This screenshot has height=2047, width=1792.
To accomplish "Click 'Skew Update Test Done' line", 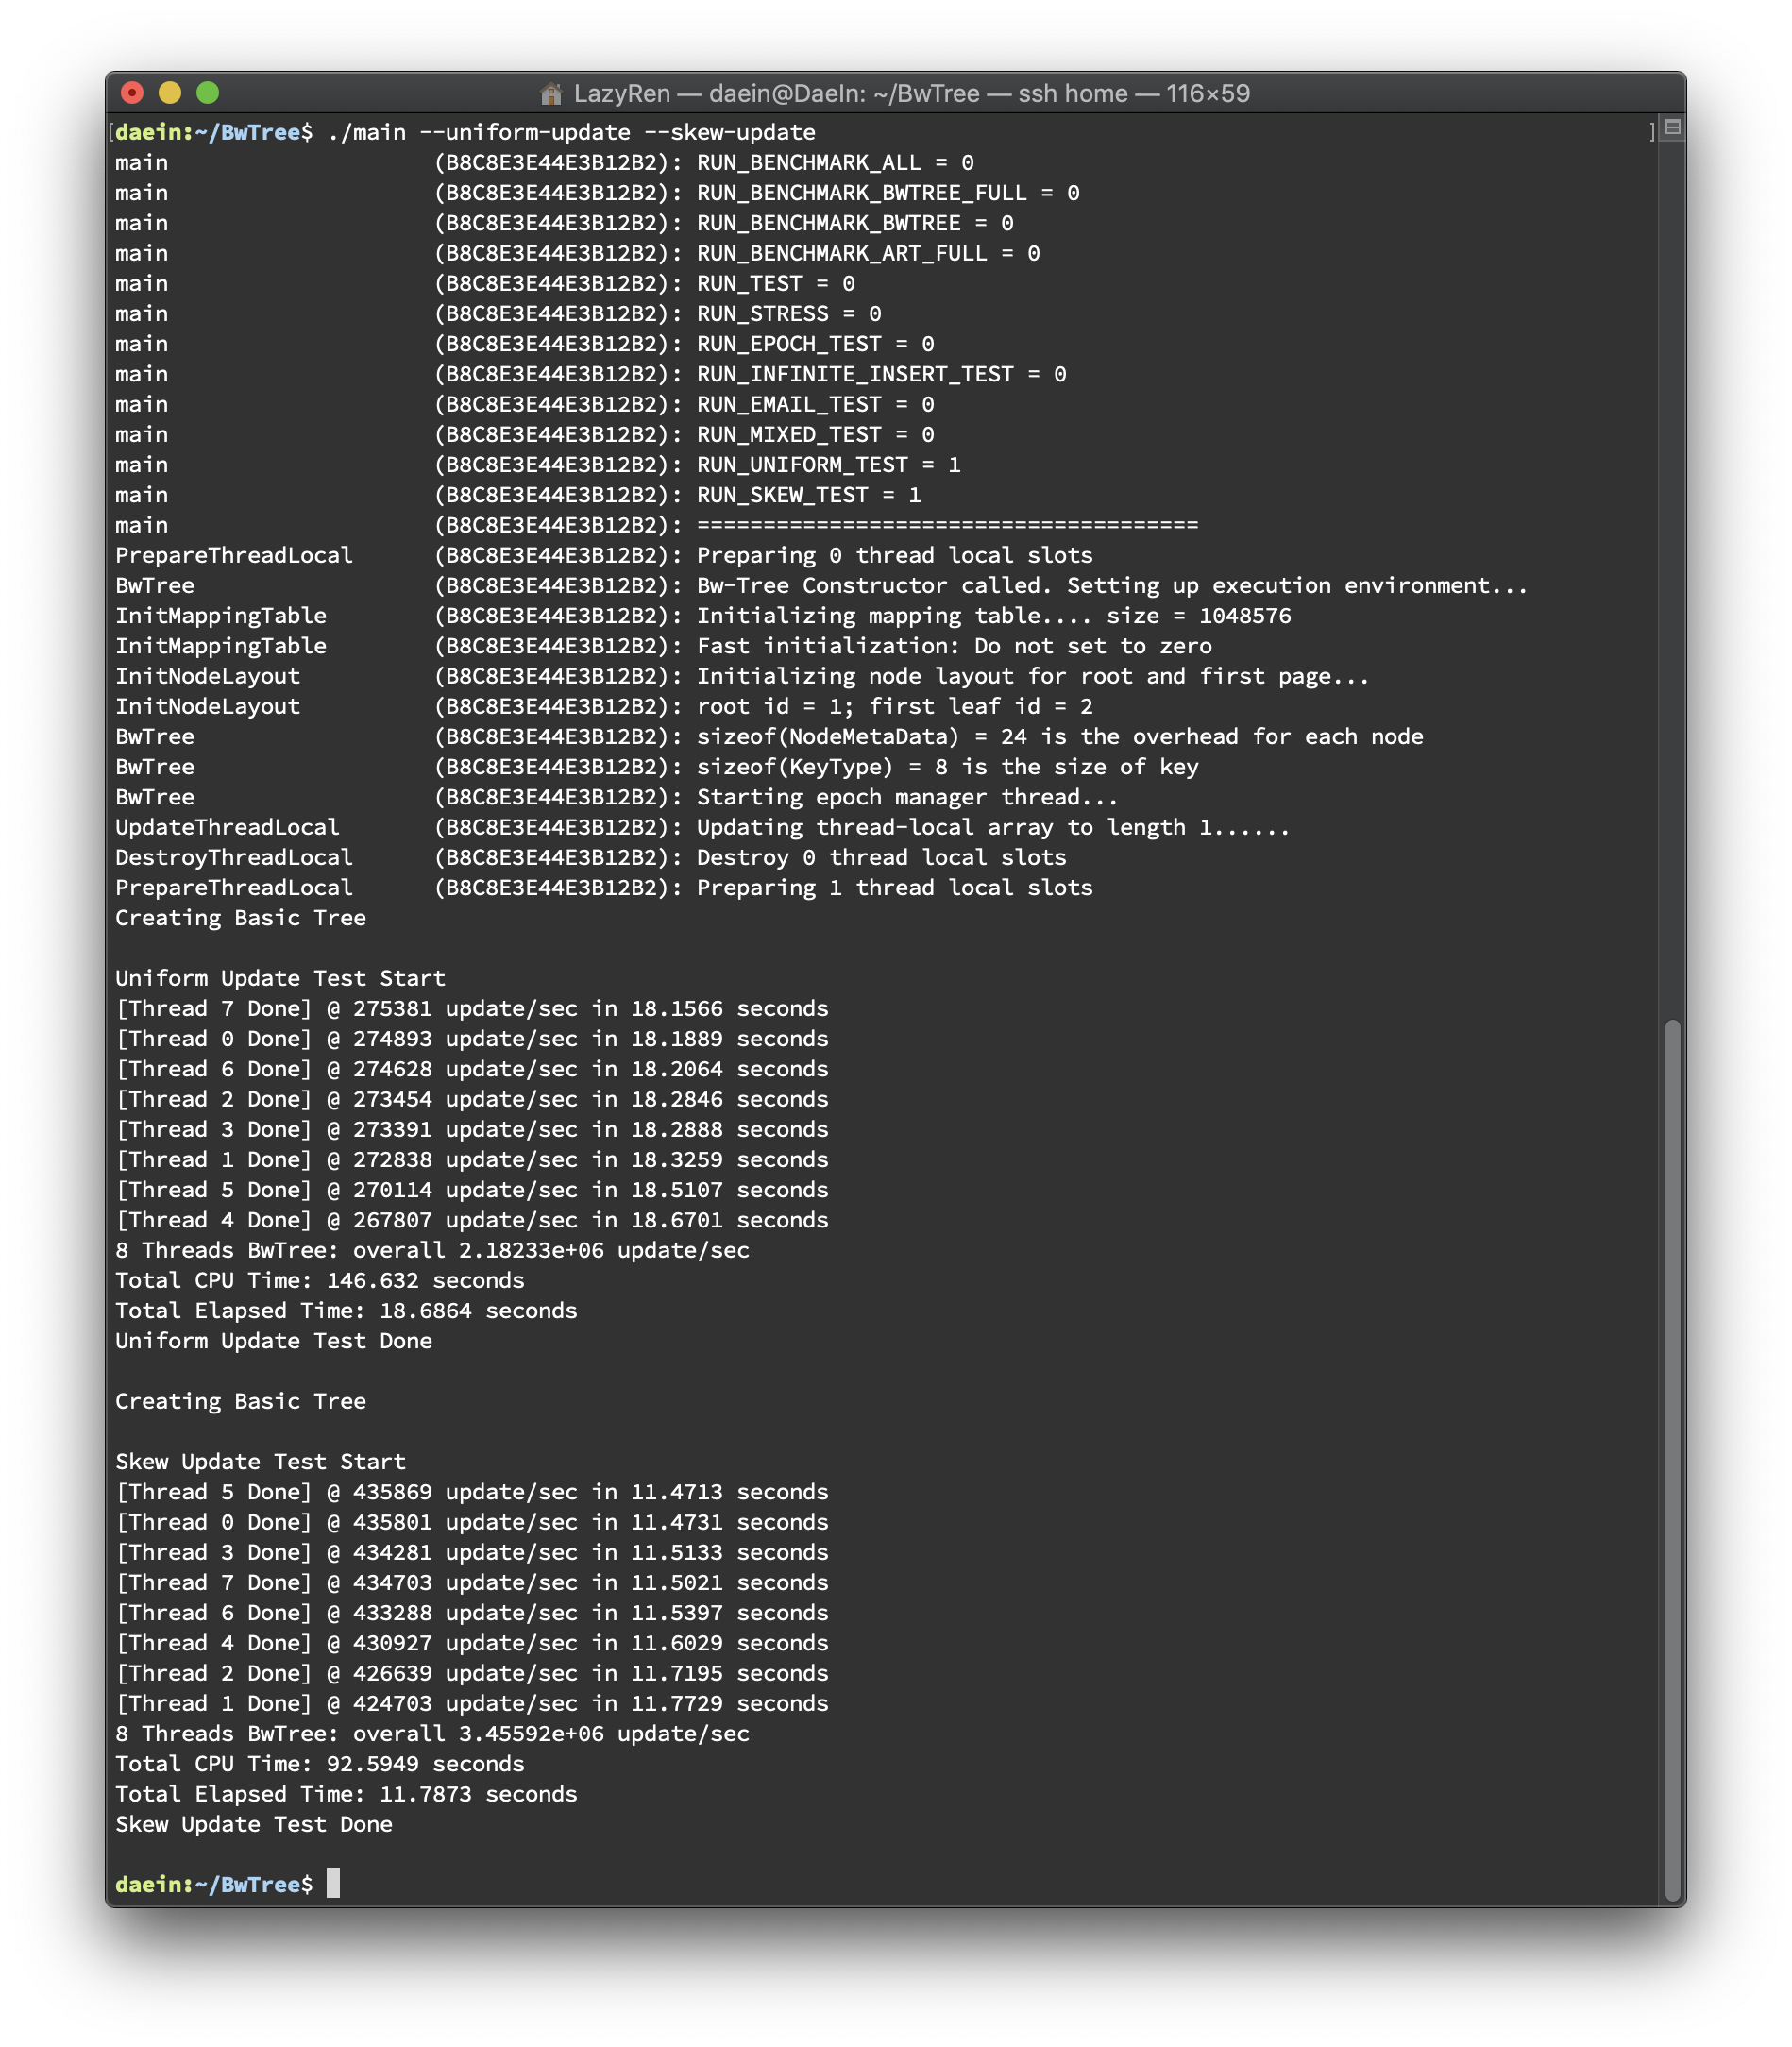I will (x=254, y=1824).
